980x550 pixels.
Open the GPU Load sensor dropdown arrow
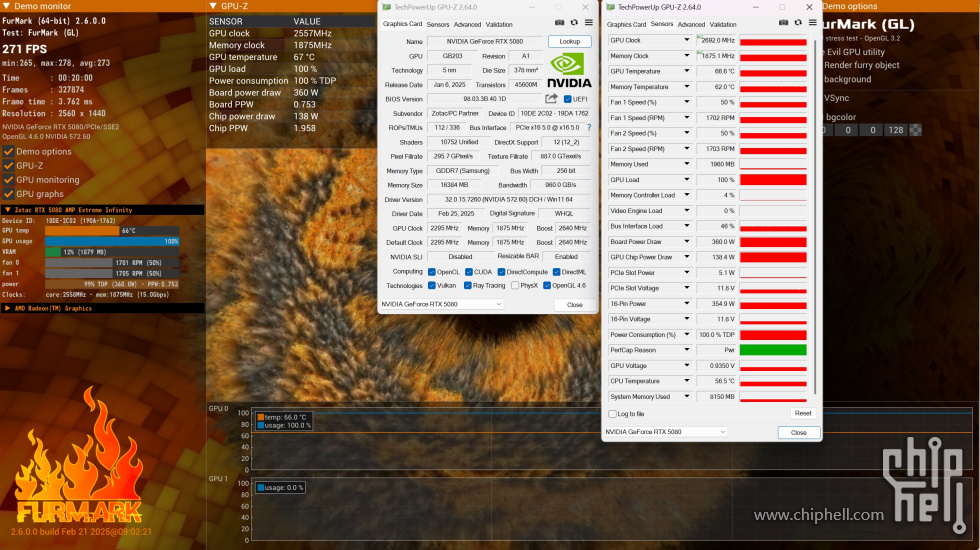(686, 179)
